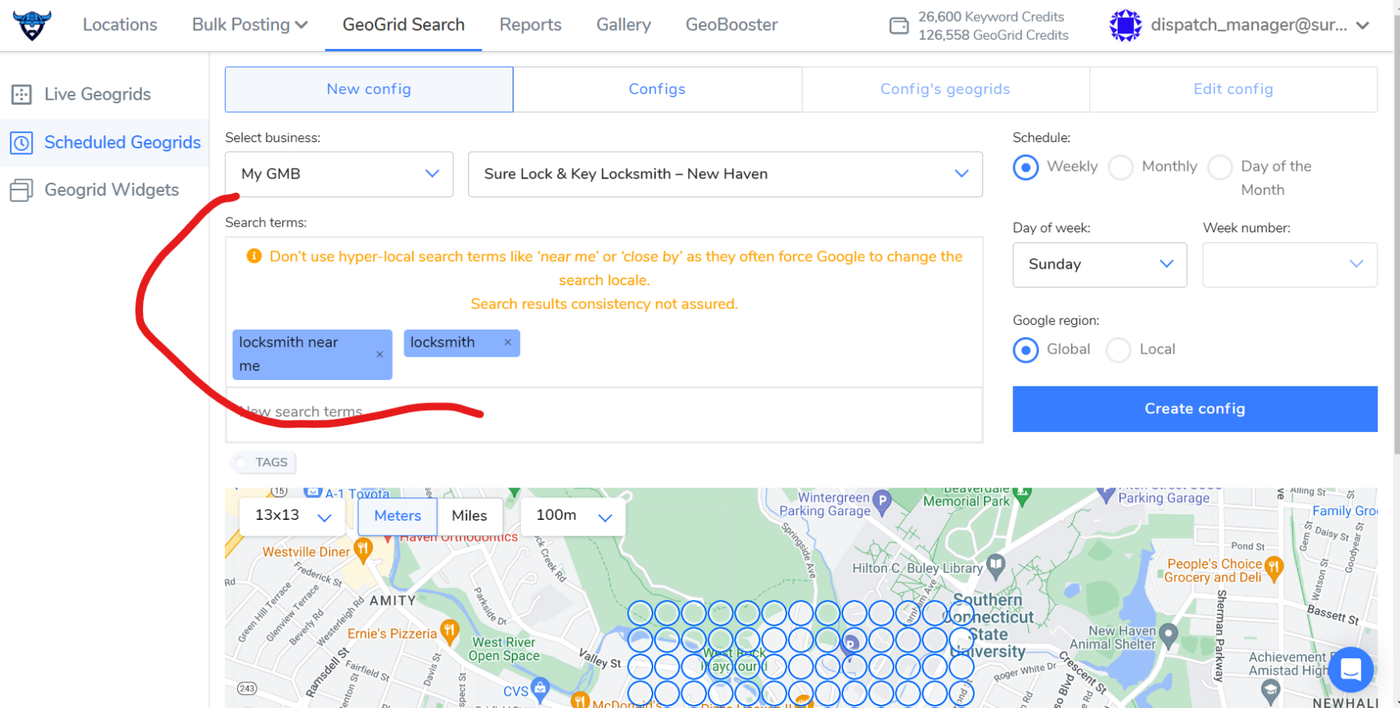1400x708 pixels.
Task: Click the 126,558 GeoGrid Credits text
Action: (x=993, y=35)
